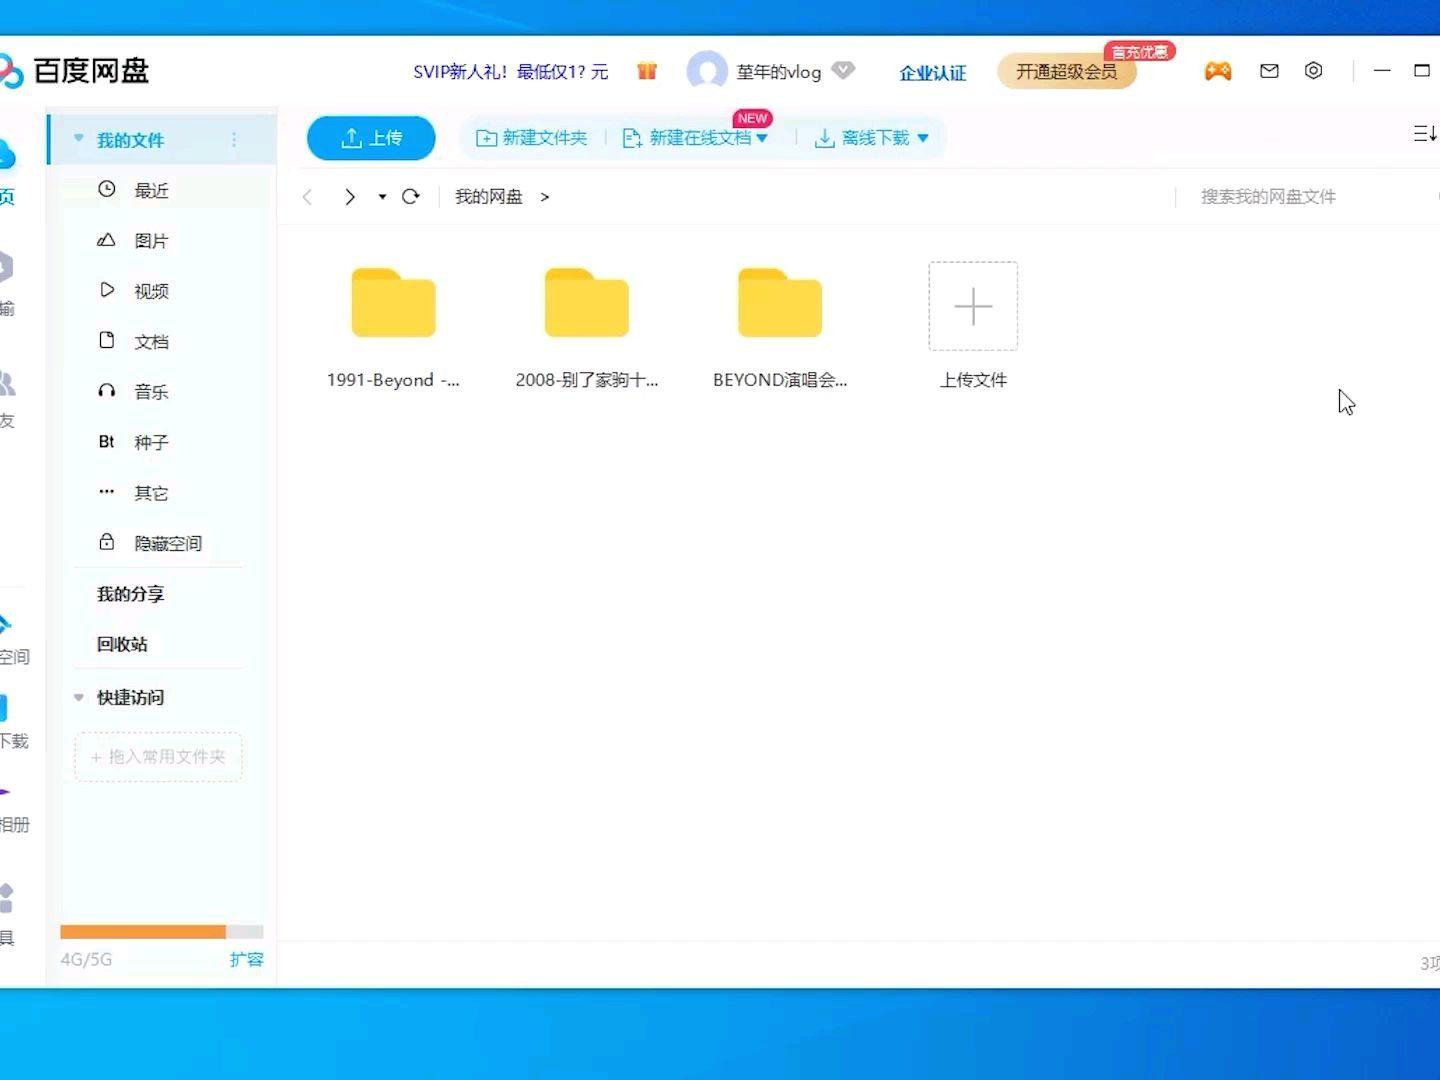Open the game controller icon

point(1218,71)
